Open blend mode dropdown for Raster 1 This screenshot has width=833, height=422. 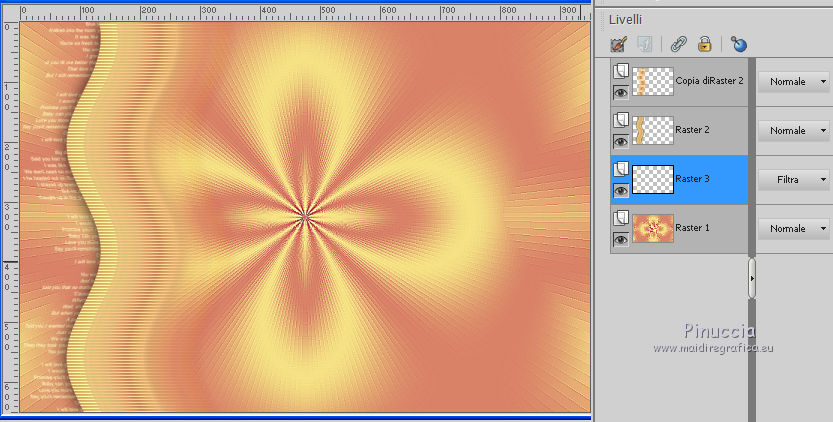click(794, 229)
